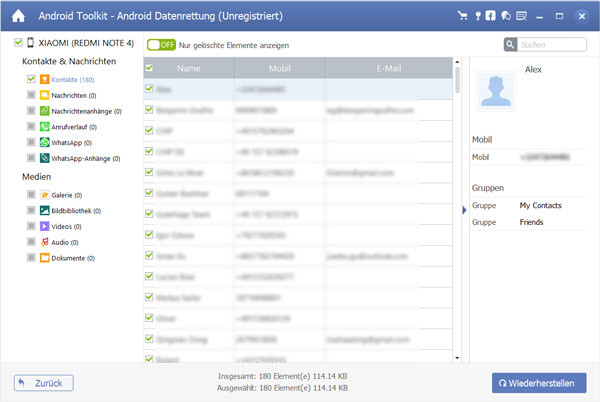
Task: Click the Nachrichtenanhänge category icon
Action: pyautogui.click(x=45, y=111)
